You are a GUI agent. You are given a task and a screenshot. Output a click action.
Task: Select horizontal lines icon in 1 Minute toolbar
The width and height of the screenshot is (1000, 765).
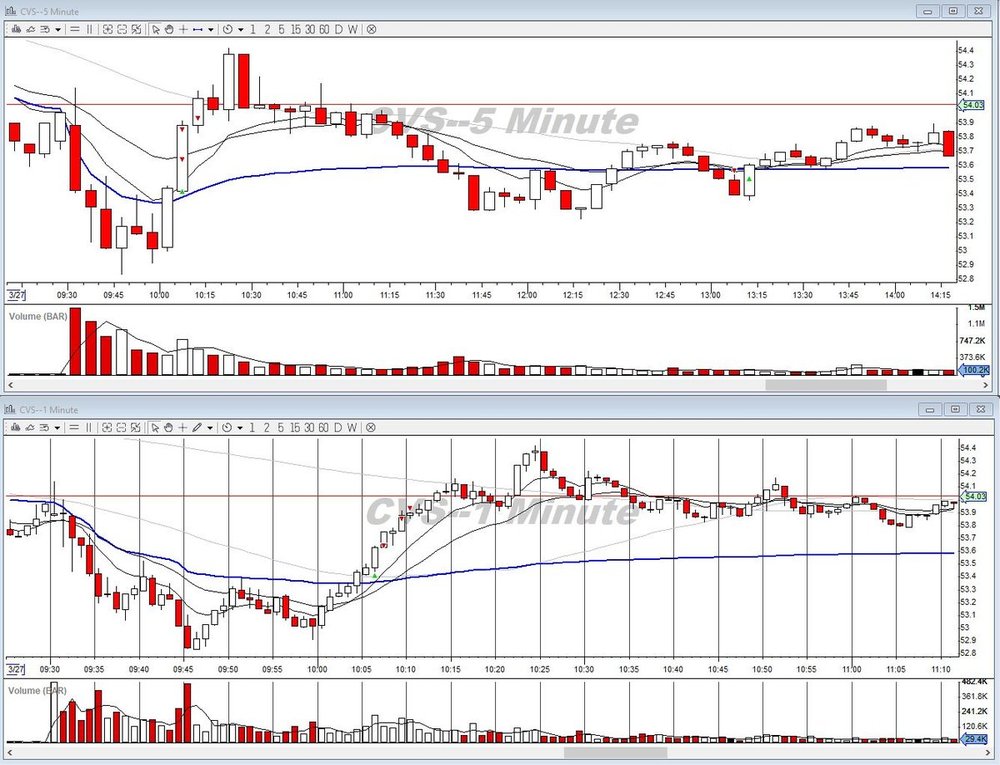[x=74, y=428]
